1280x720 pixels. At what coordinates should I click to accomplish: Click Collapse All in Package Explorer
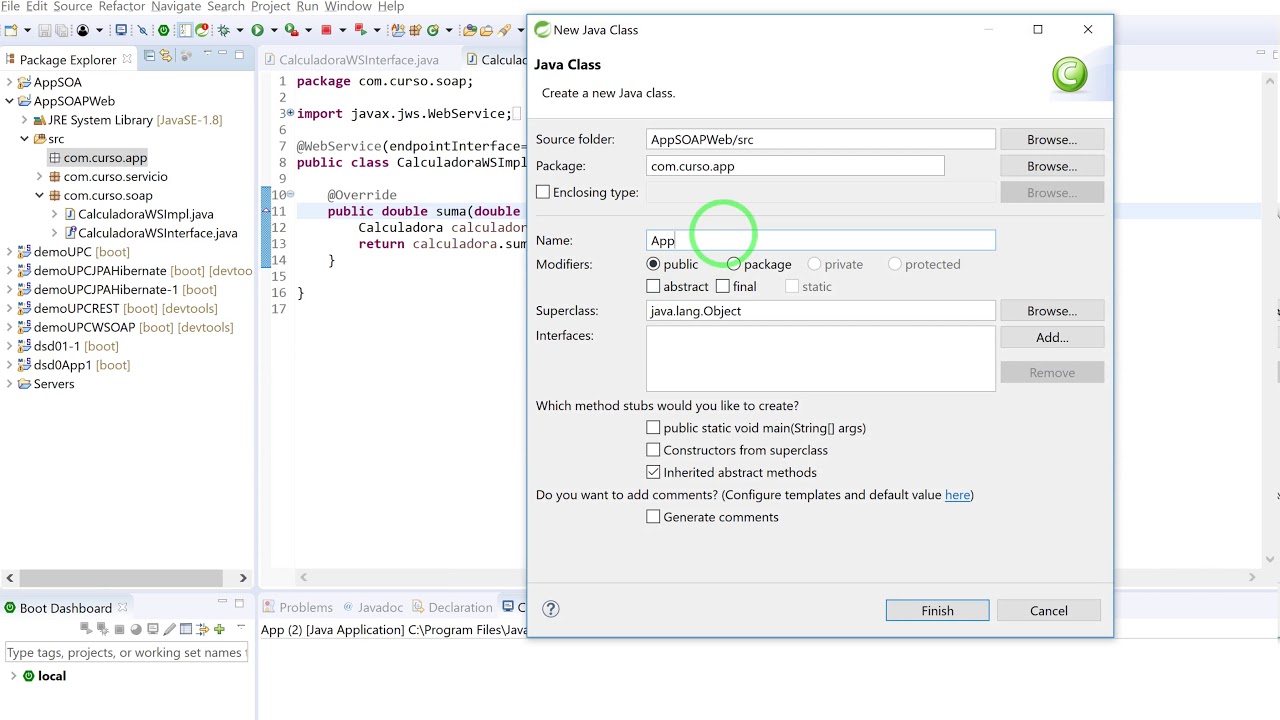point(149,56)
